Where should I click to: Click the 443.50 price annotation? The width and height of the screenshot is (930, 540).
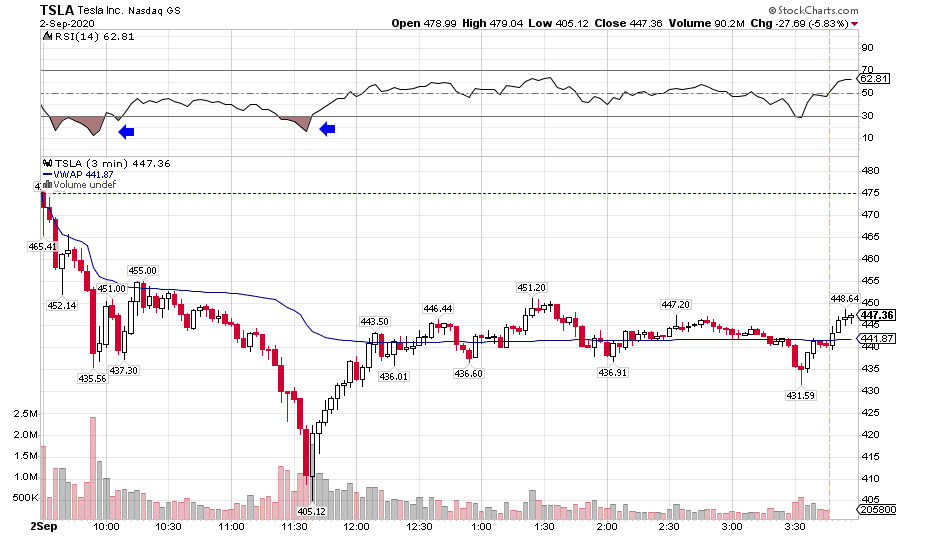pyautogui.click(x=374, y=322)
